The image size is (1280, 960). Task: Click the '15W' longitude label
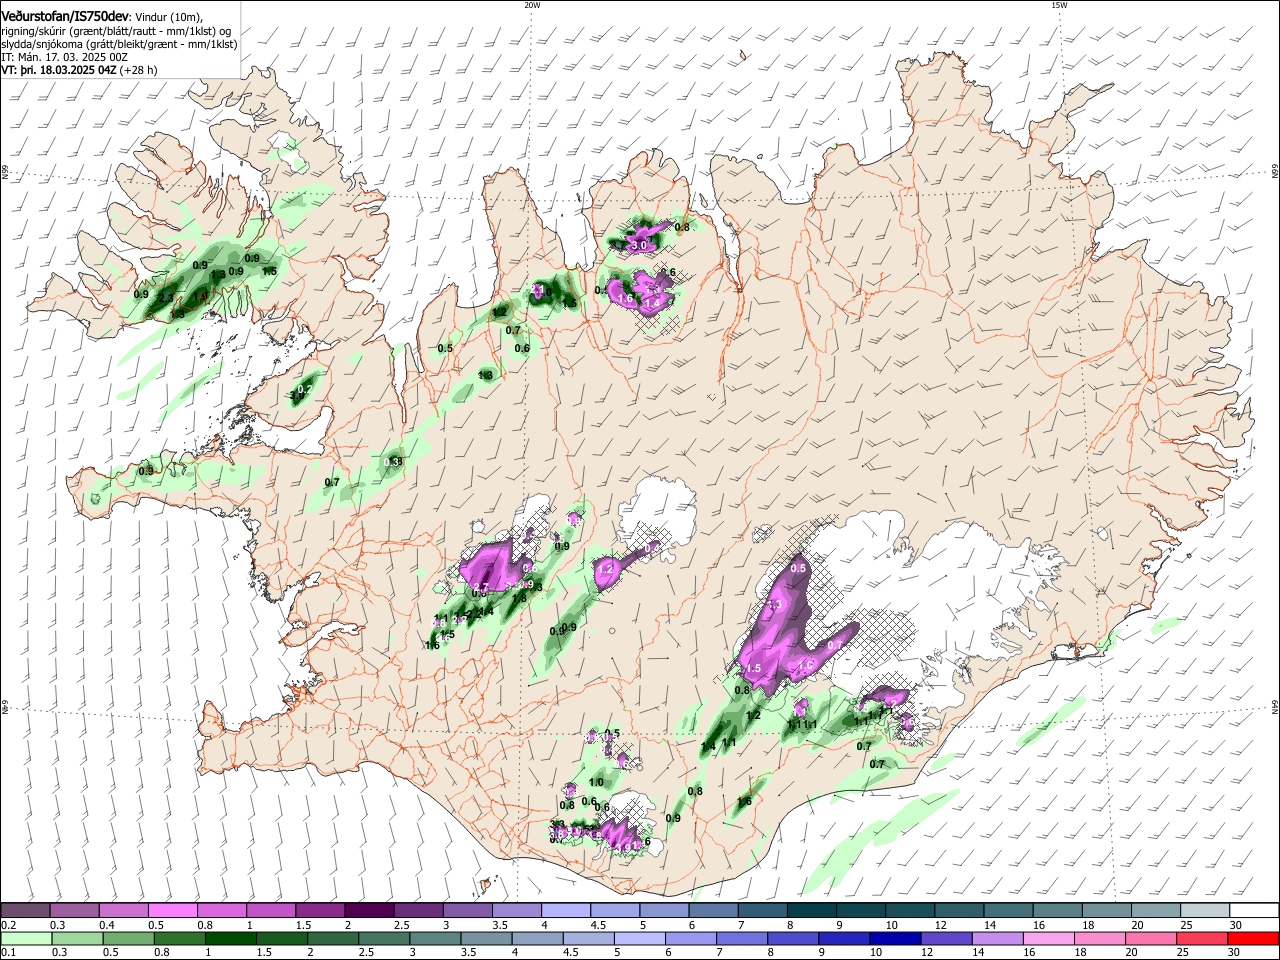coord(1059,5)
